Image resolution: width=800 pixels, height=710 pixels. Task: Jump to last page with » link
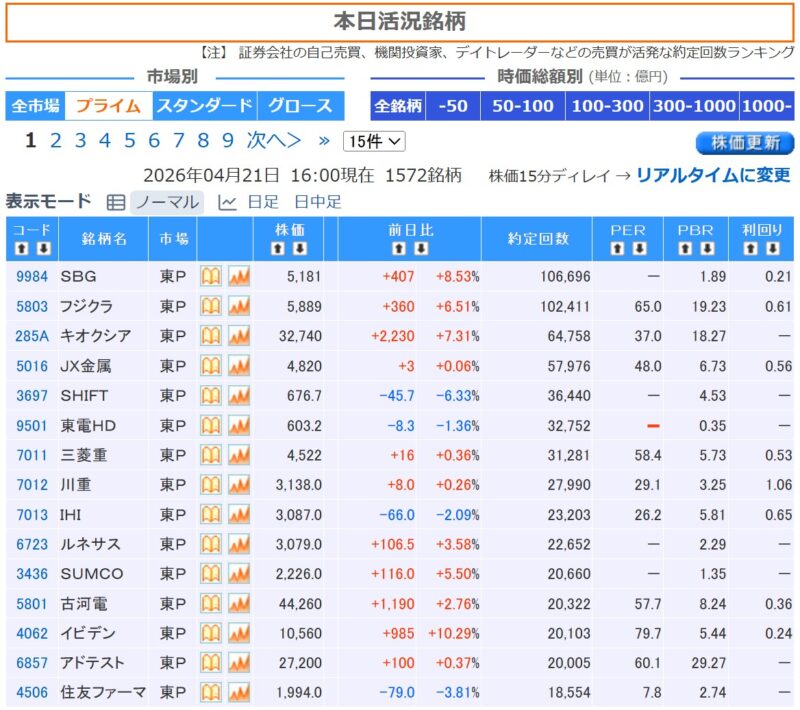tap(324, 141)
